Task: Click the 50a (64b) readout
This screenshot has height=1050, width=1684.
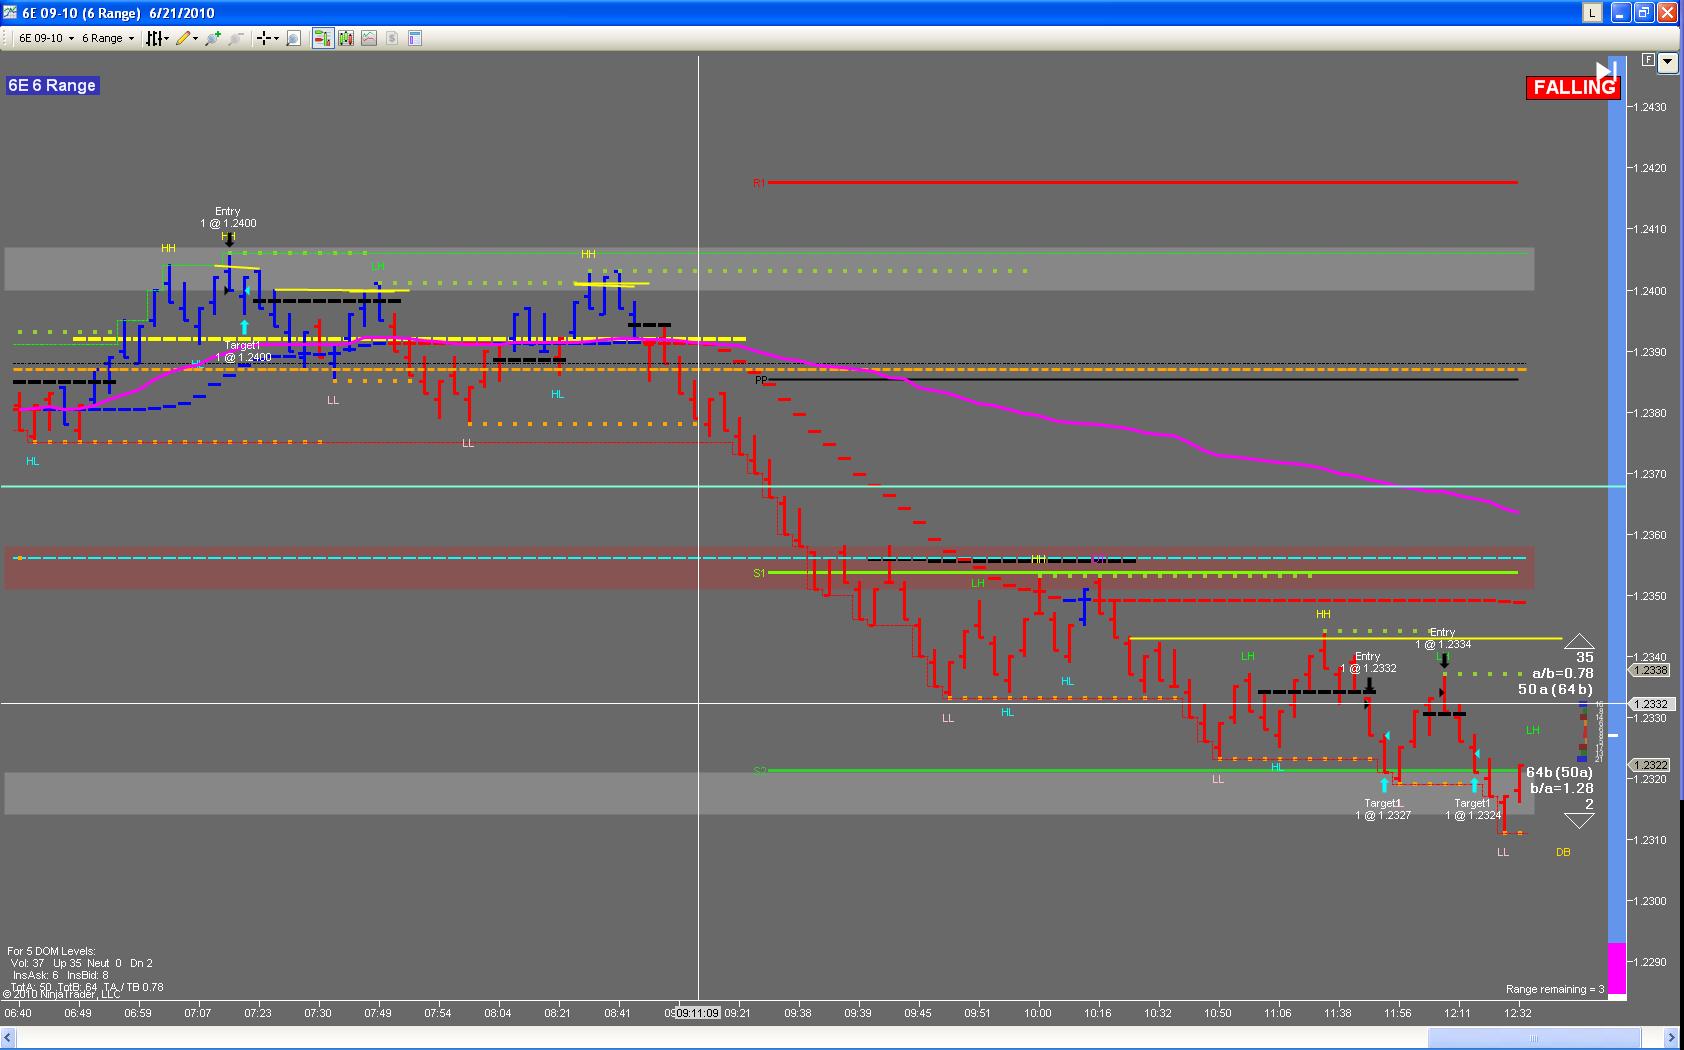Action: click(x=1555, y=689)
